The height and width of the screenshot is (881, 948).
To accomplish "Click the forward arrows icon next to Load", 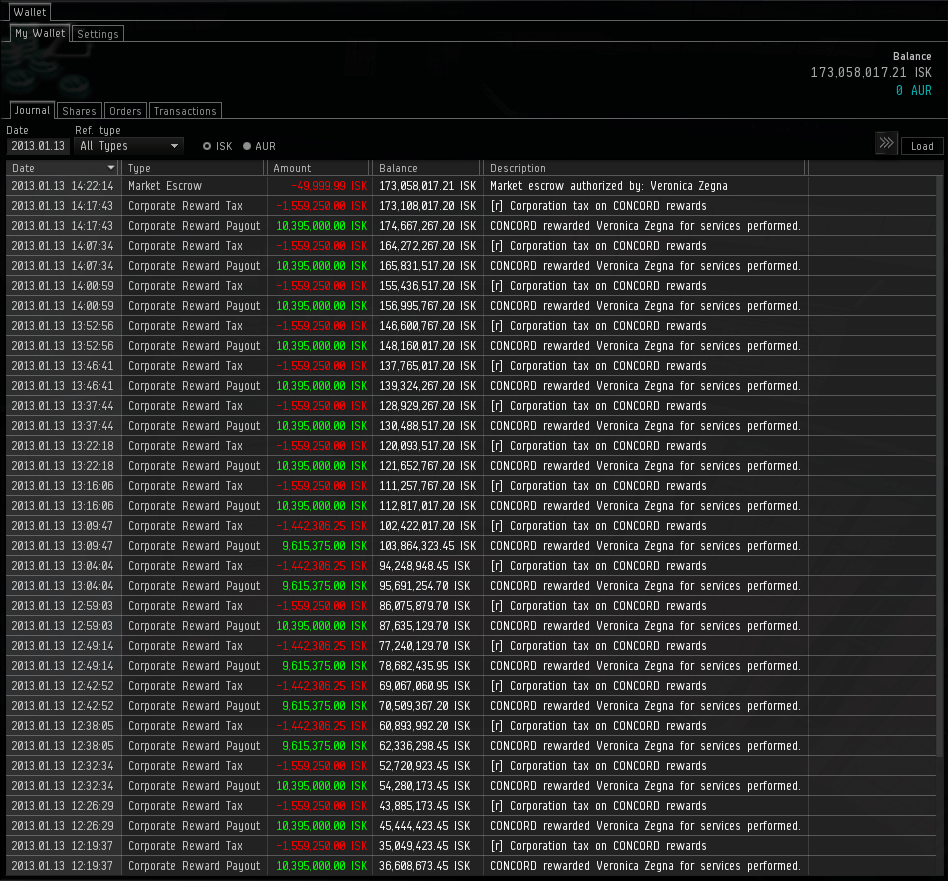I will click(886, 143).
